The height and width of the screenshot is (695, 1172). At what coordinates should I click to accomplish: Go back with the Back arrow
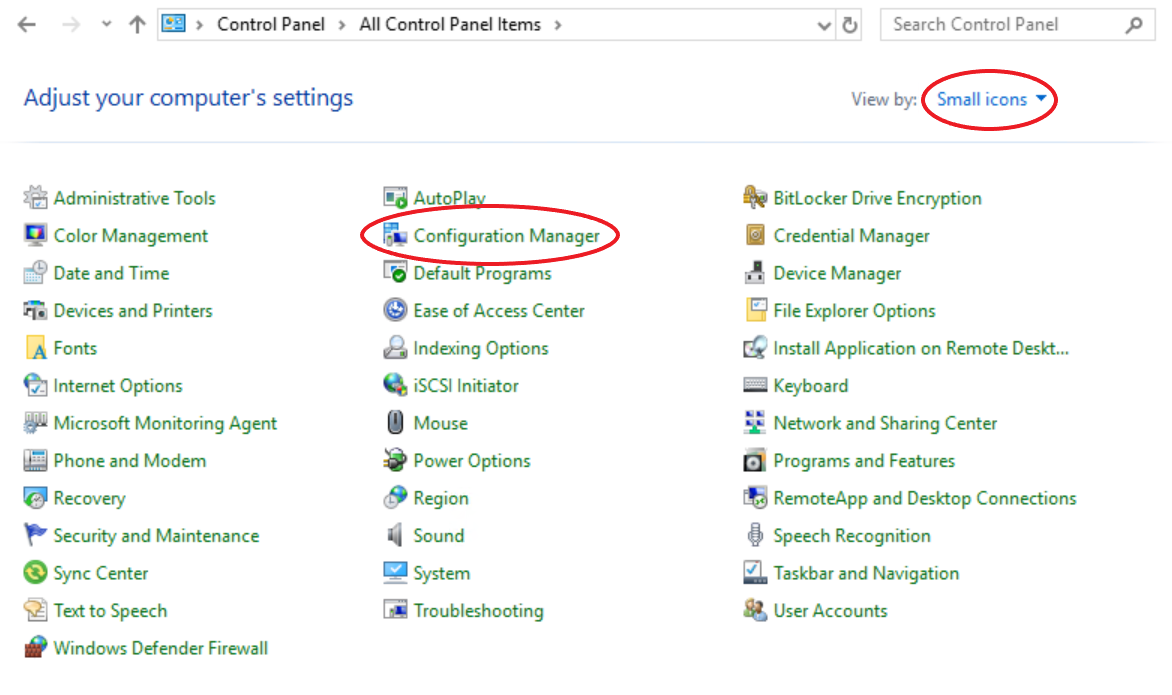(x=27, y=25)
